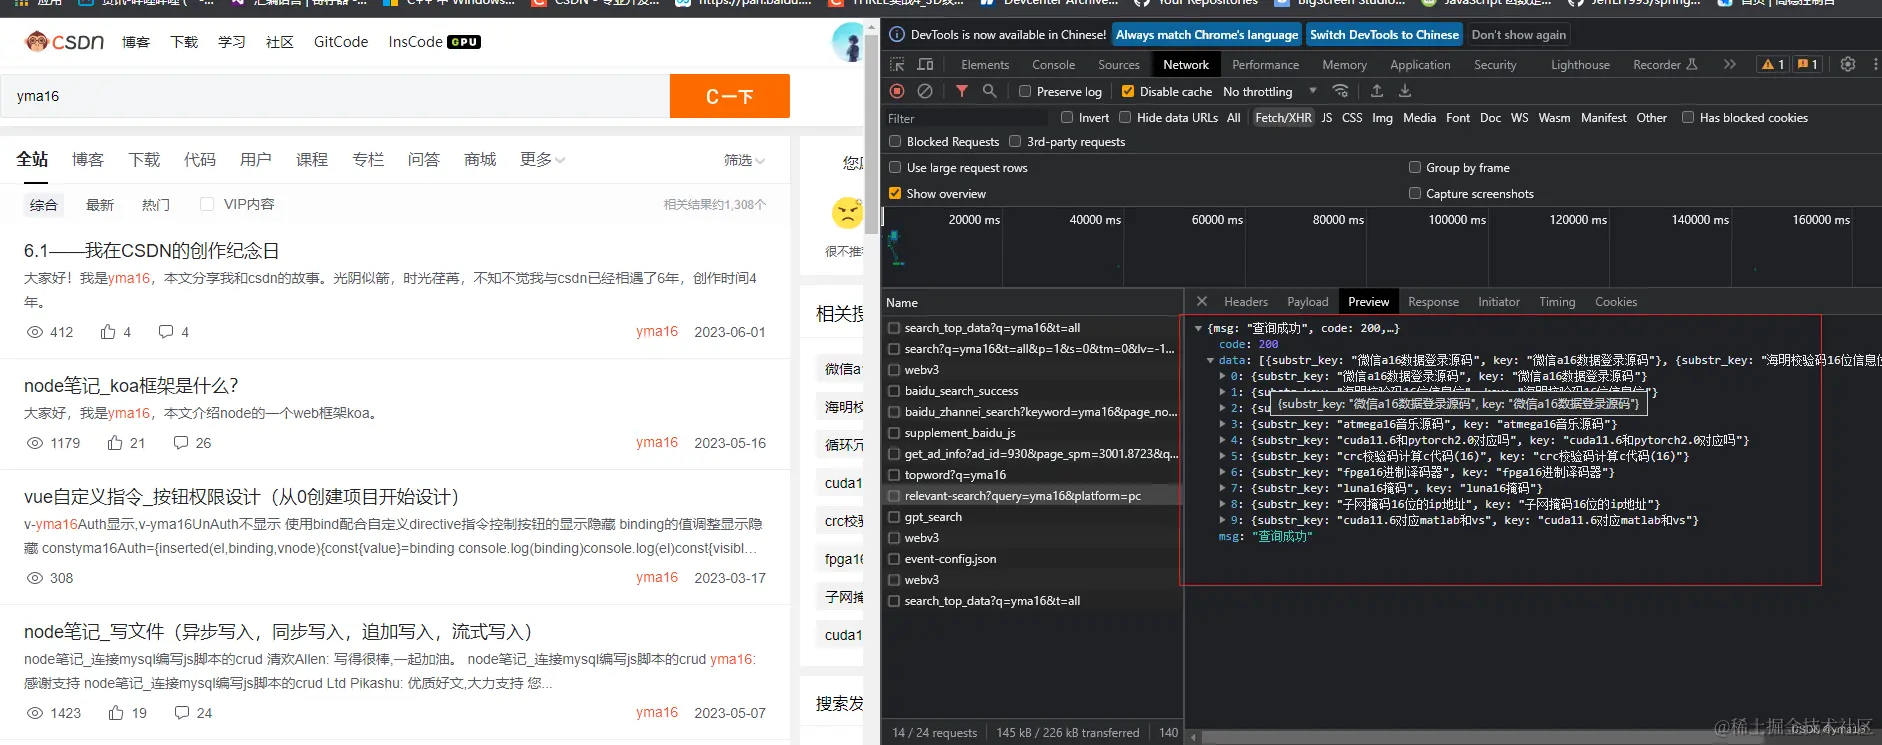Screen dimensions: 1882x745
Task: Click the CSDN logo
Action: 64,42
